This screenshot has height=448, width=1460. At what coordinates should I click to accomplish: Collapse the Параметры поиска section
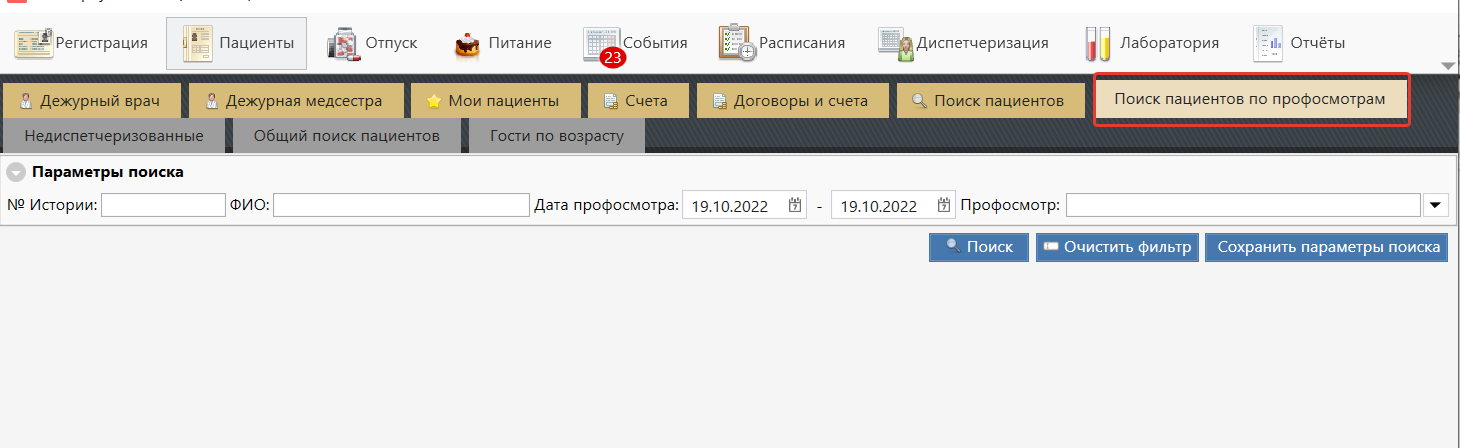[17, 172]
